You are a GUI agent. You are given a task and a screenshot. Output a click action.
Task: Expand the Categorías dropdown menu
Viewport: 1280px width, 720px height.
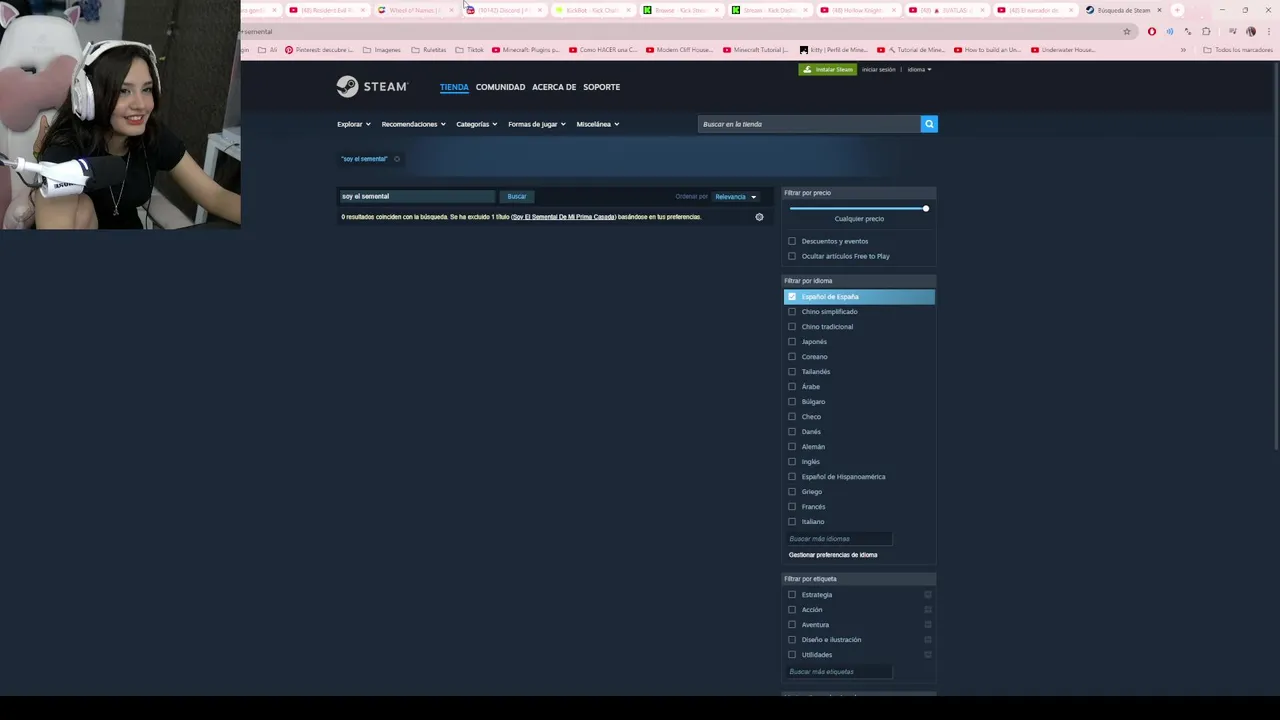(x=477, y=124)
